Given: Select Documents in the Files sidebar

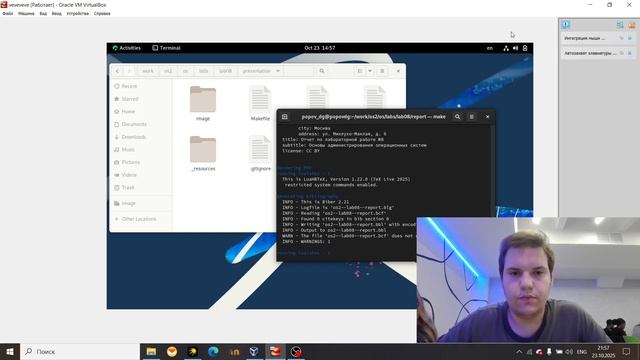Looking at the screenshot, I should pos(141,124).
